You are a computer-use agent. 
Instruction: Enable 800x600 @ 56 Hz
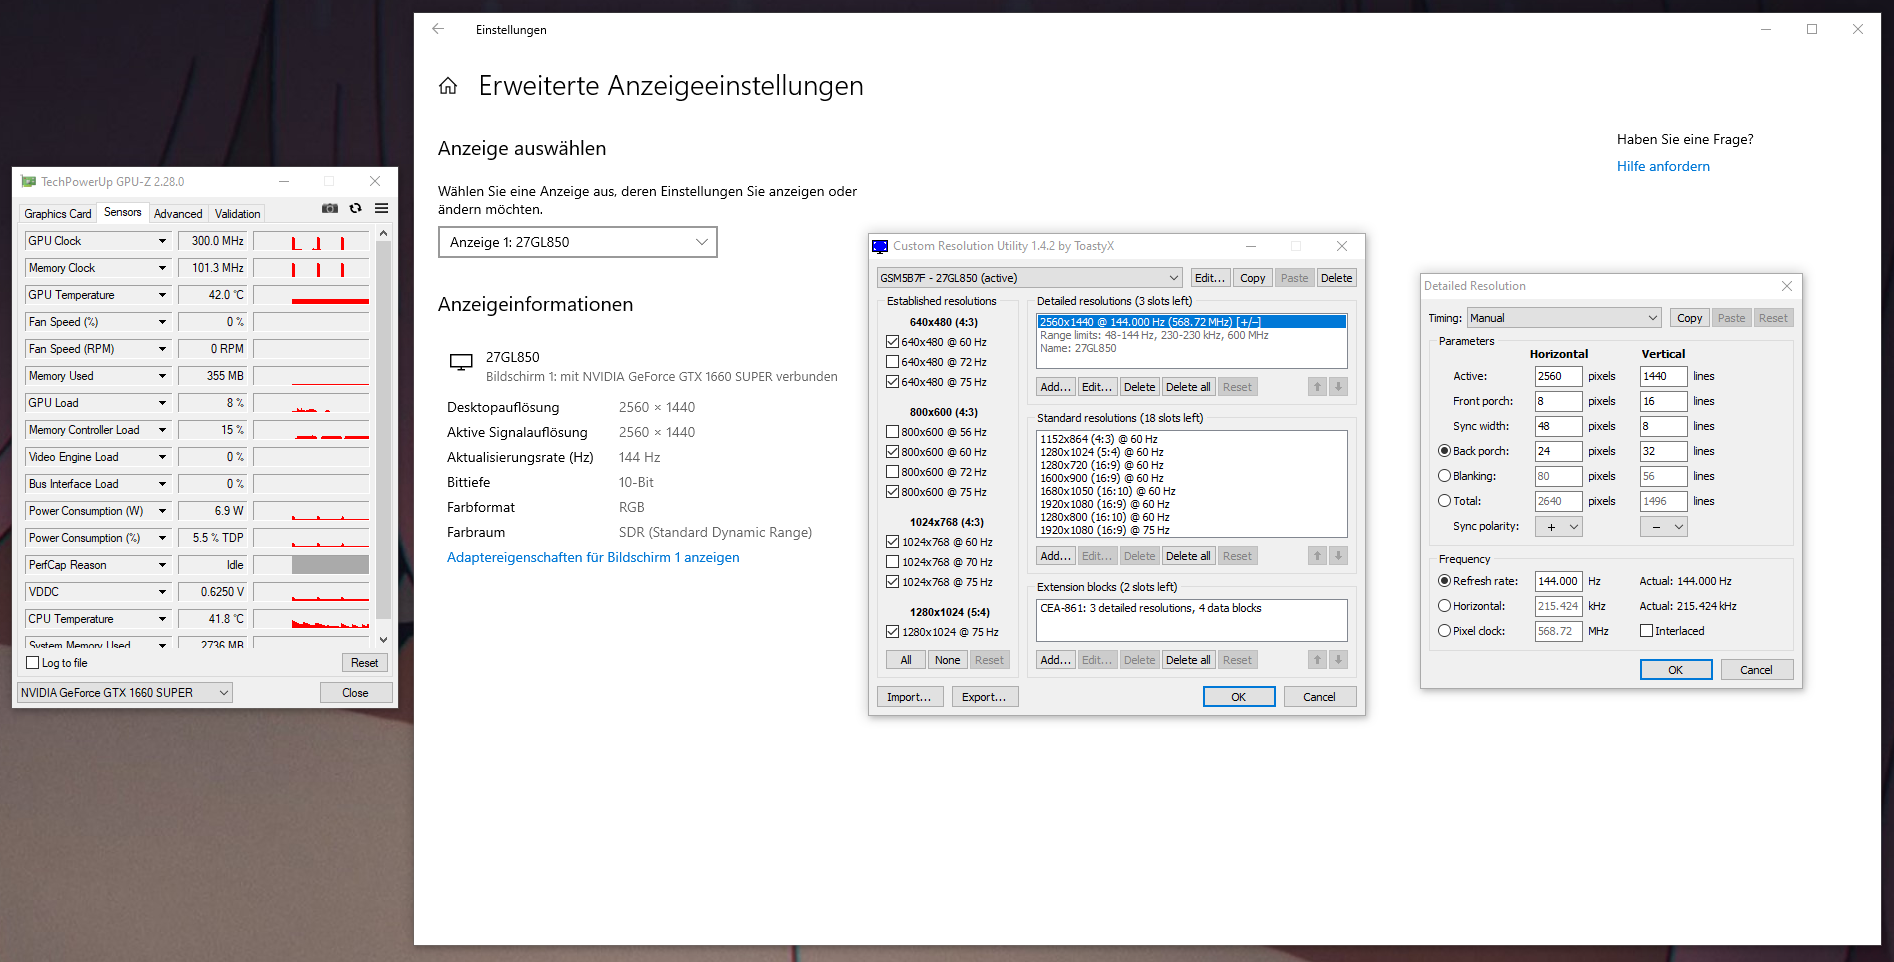(x=892, y=432)
